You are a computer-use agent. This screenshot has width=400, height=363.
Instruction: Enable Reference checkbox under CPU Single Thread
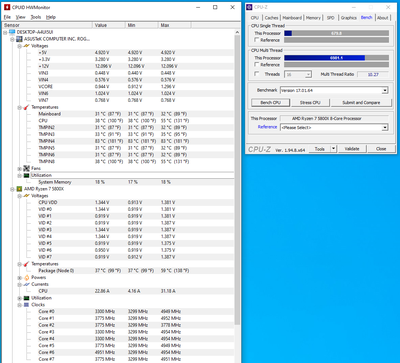(x=256, y=40)
